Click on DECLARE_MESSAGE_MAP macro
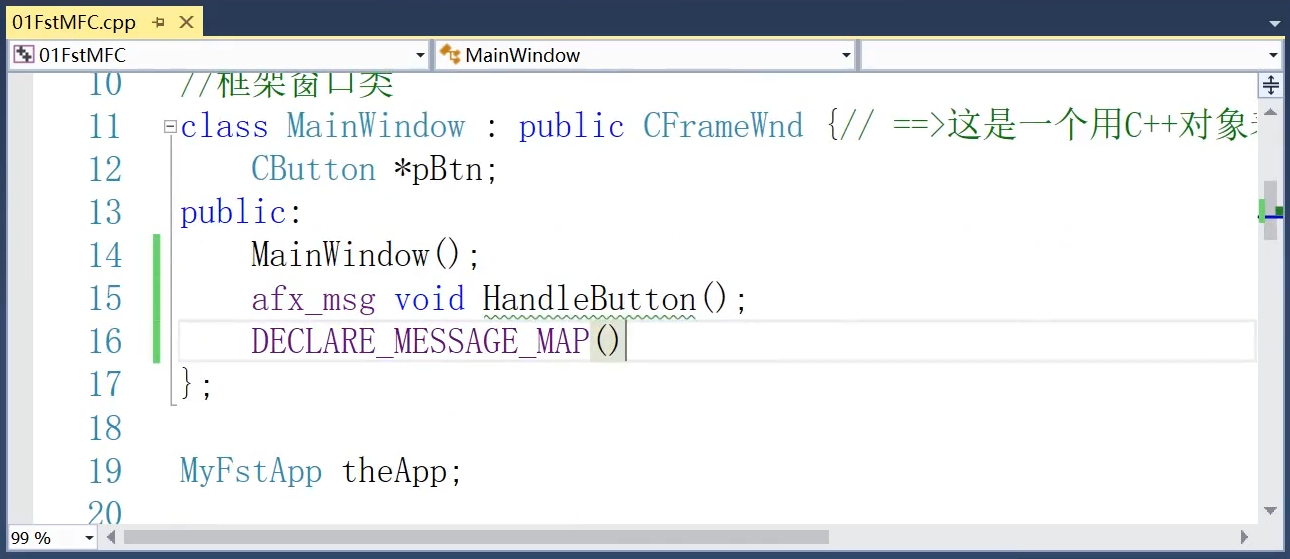The width and height of the screenshot is (1290, 559). (x=420, y=341)
